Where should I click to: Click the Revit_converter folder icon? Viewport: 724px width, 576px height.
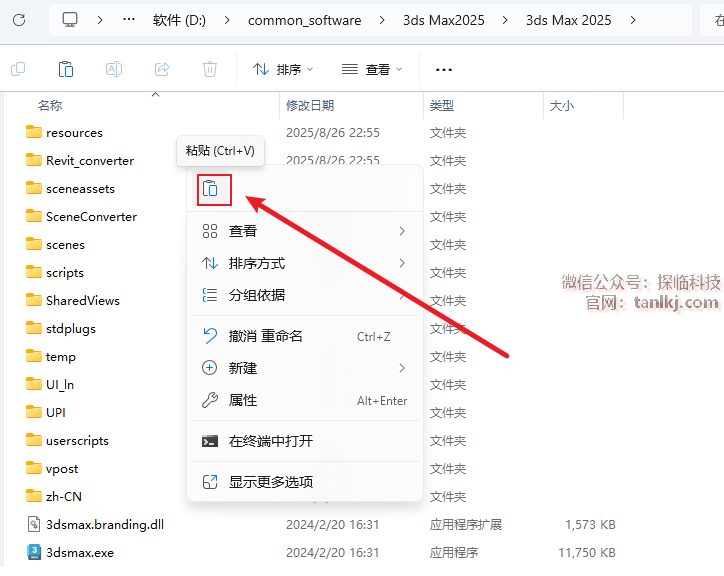point(34,160)
